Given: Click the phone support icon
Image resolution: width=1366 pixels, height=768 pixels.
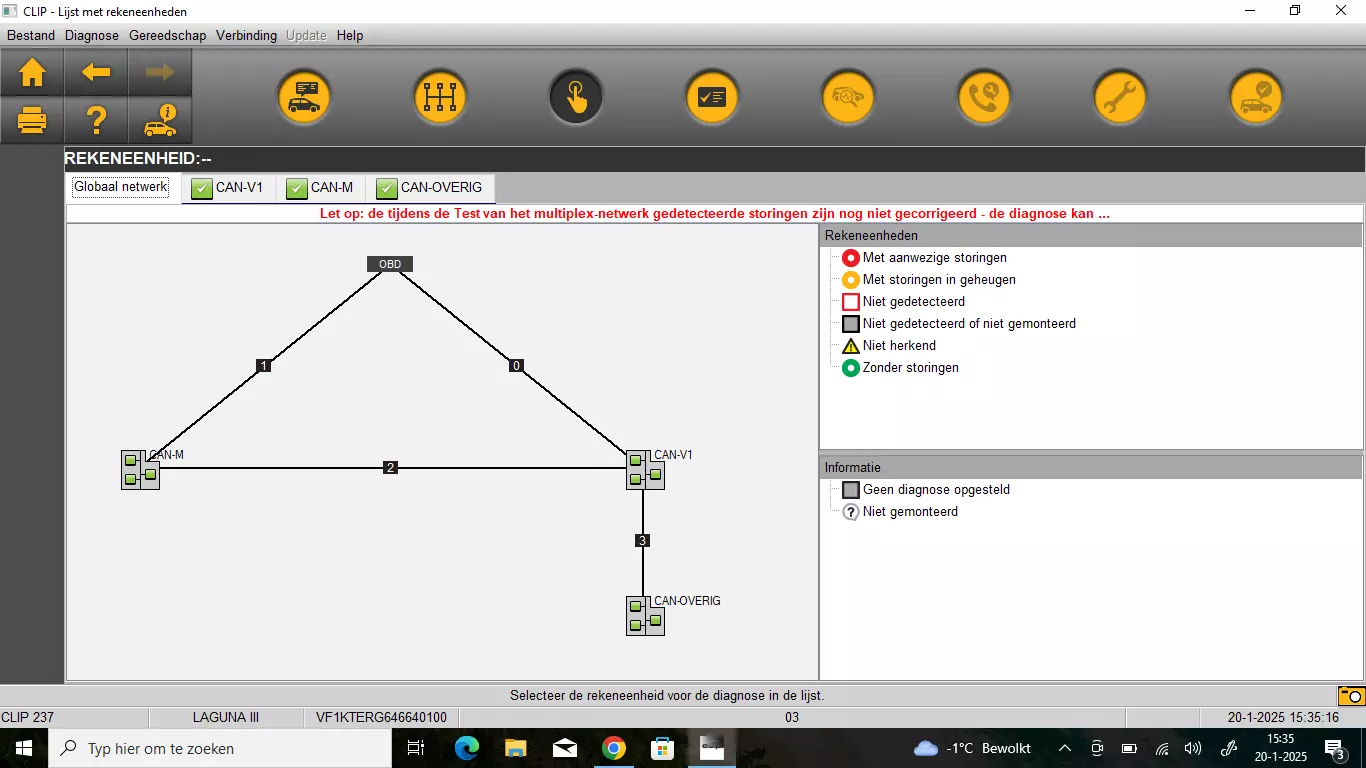Looking at the screenshot, I should pyautogui.click(x=983, y=98).
